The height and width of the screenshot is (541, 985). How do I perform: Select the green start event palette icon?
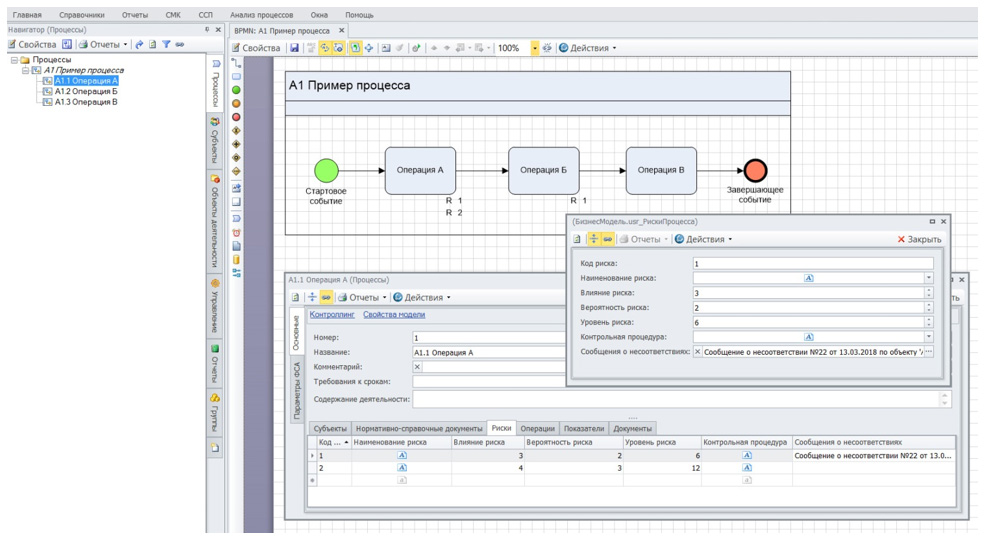(237, 90)
